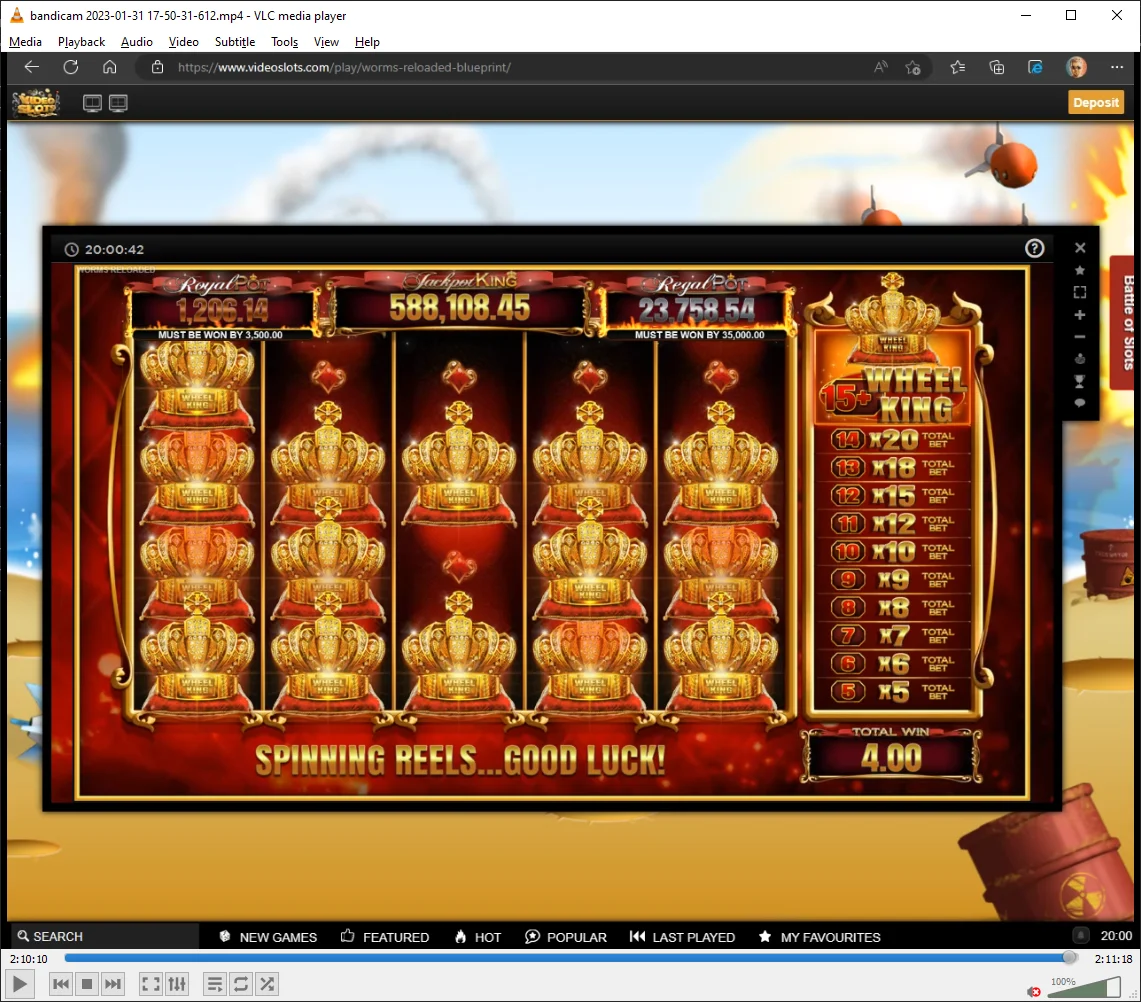Click the Deposit button
Image resolution: width=1141 pixels, height=1002 pixels.
pyautogui.click(x=1095, y=103)
